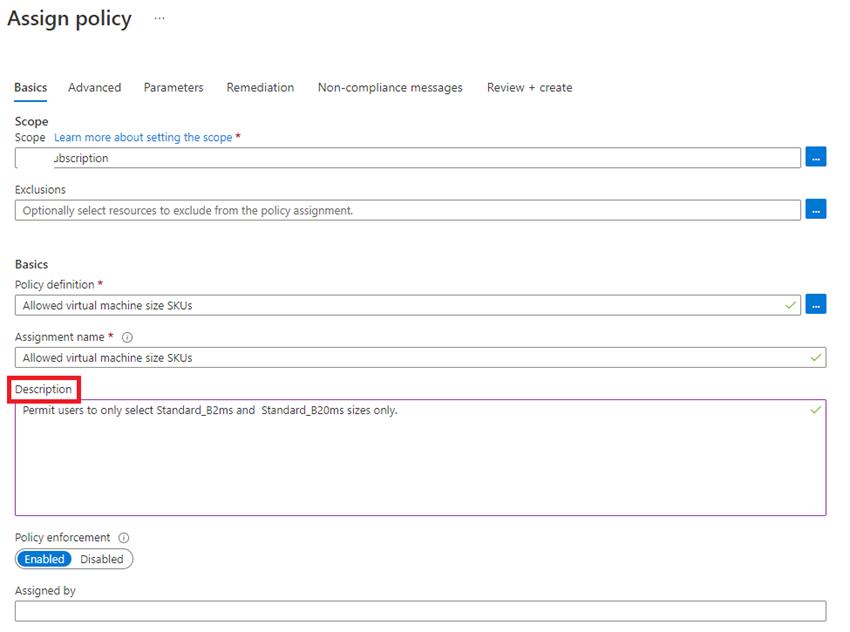Image resolution: width=850 pixels, height=632 pixels.
Task: Disable policy enforcement
Action: tap(104, 559)
